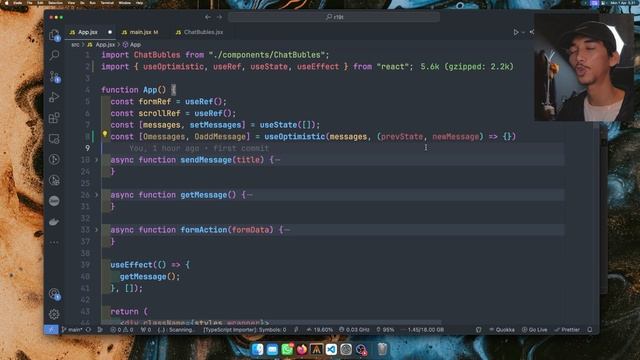Click Prettier in the status bar

coord(567,330)
